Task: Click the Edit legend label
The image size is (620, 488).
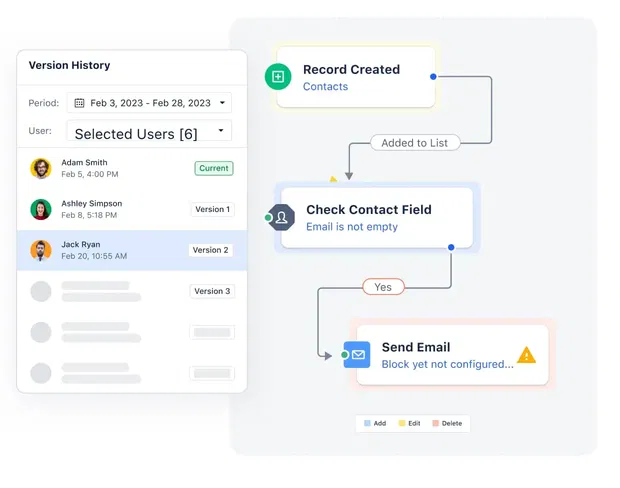Action: pyautogui.click(x=414, y=424)
